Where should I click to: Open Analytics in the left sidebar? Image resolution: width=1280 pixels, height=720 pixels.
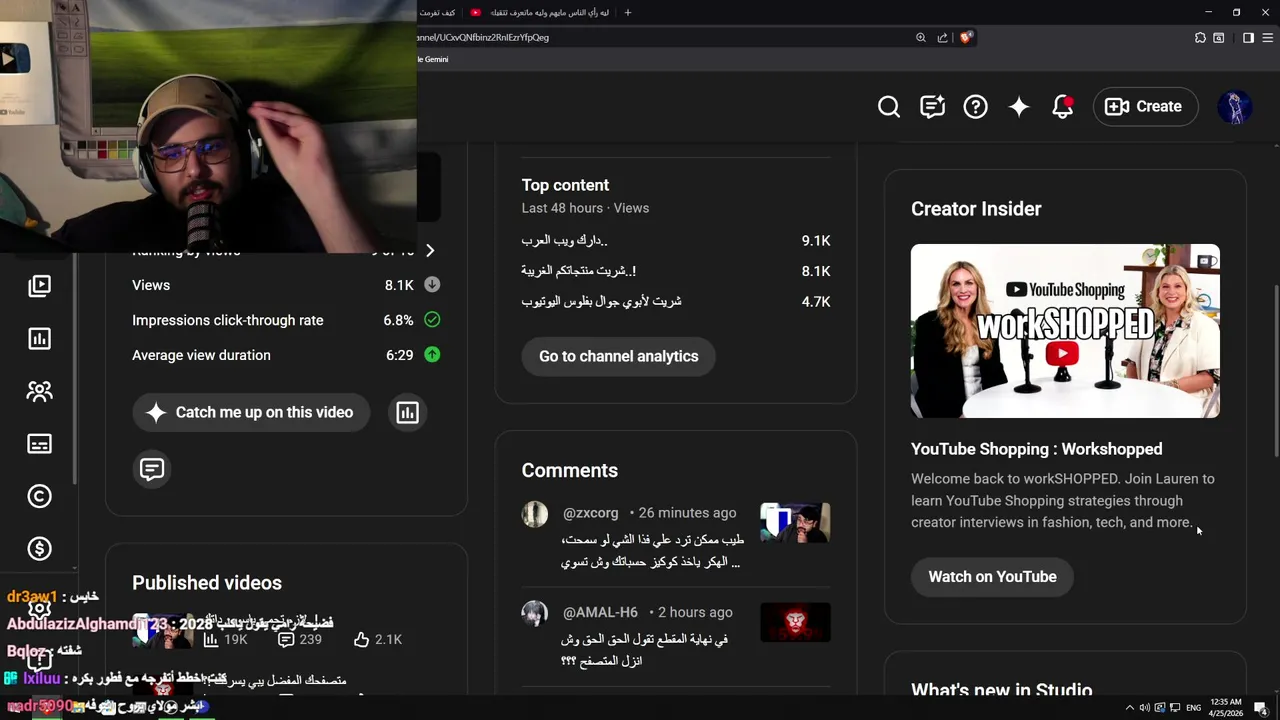(39, 338)
